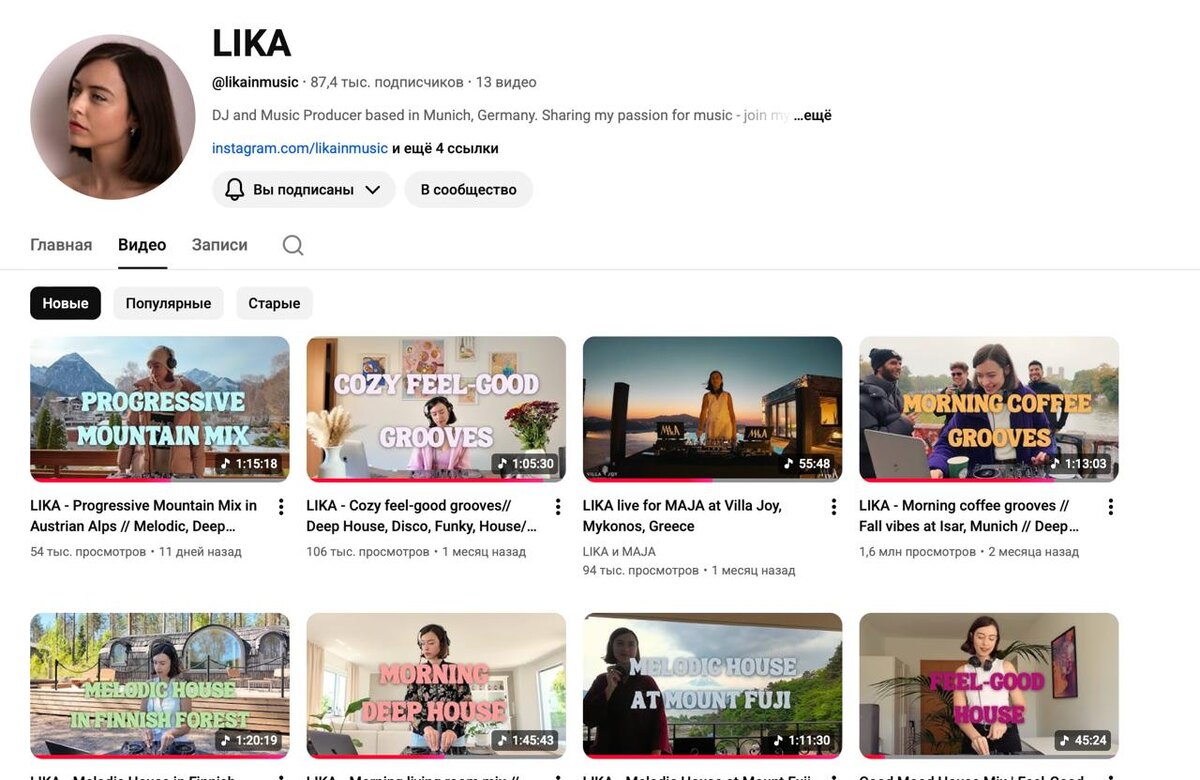Click the В сообщество button
Viewport: 1200px width, 780px height.
468,189
